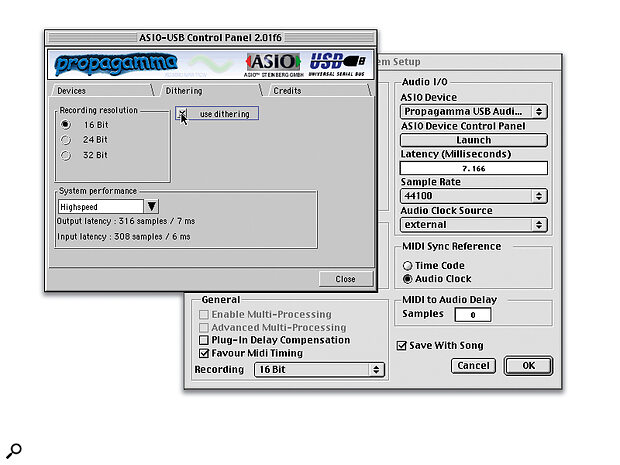Viewport: 620px width, 465px height.
Task: Click the magnifier icon below the image
Action: click(x=14, y=451)
